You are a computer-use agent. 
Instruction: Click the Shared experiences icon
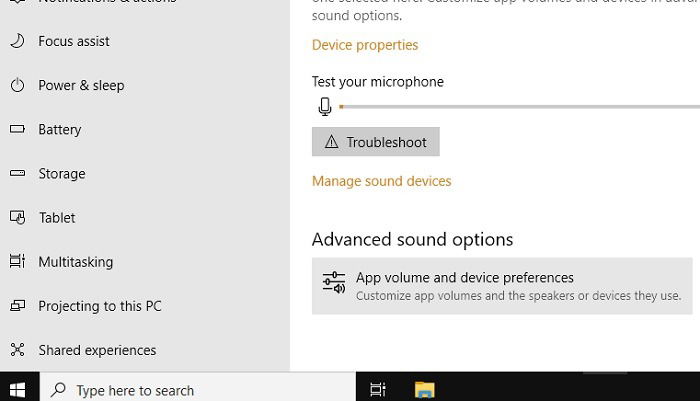tap(17, 350)
